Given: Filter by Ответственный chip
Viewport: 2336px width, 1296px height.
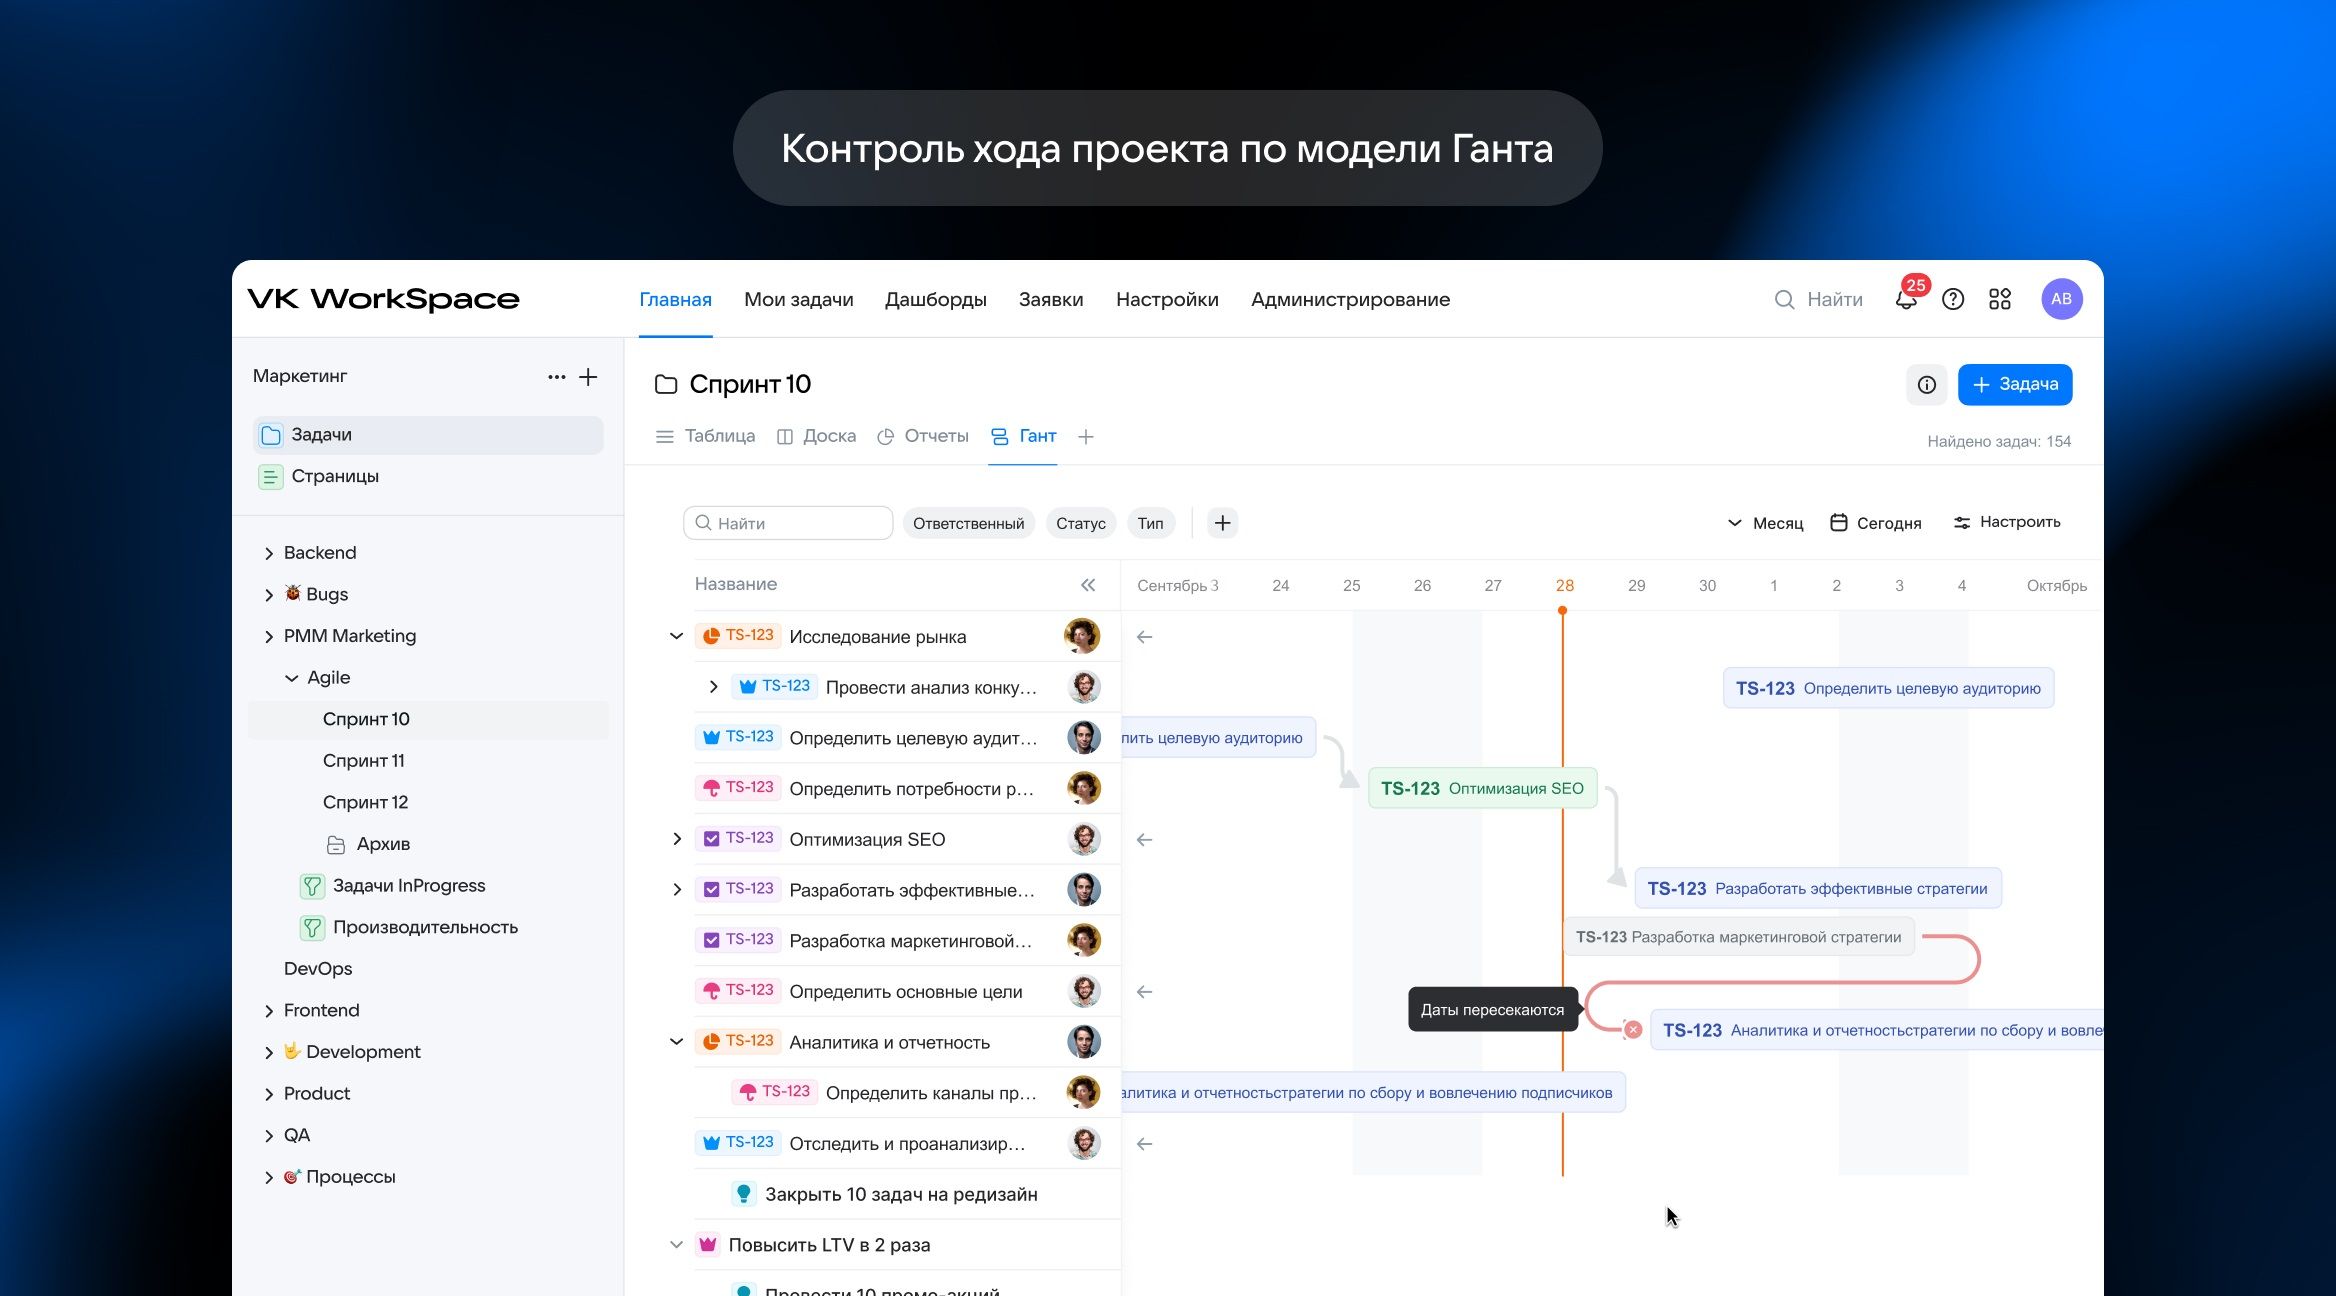Looking at the screenshot, I should [968, 523].
